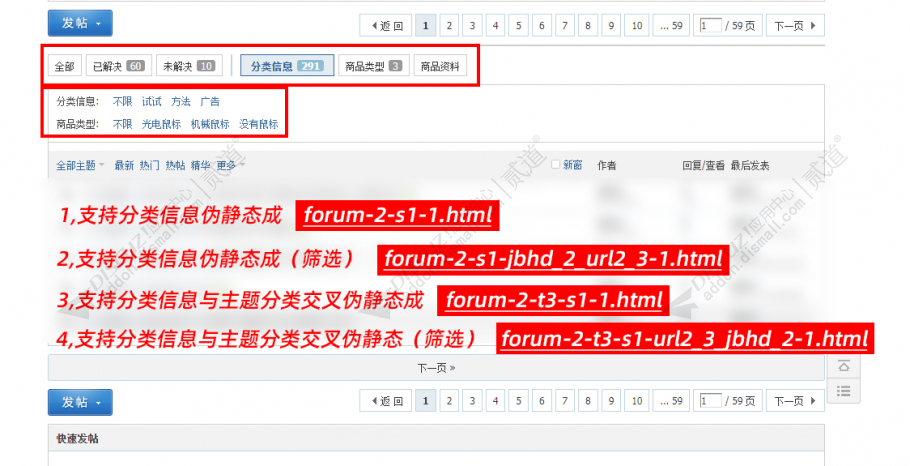
Task: Go to page 5 in upper pager
Action: point(519,26)
